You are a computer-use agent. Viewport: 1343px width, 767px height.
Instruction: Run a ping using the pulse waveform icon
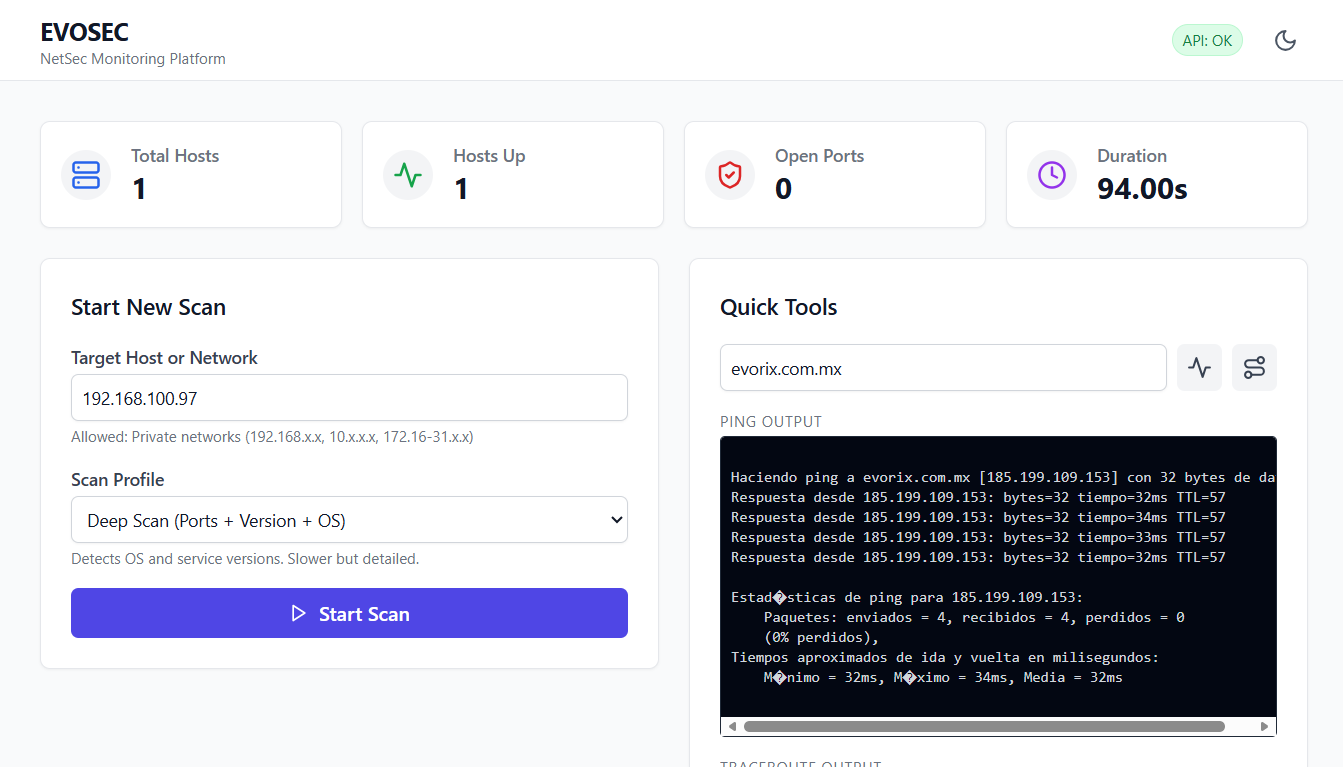(x=1199, y=367)
